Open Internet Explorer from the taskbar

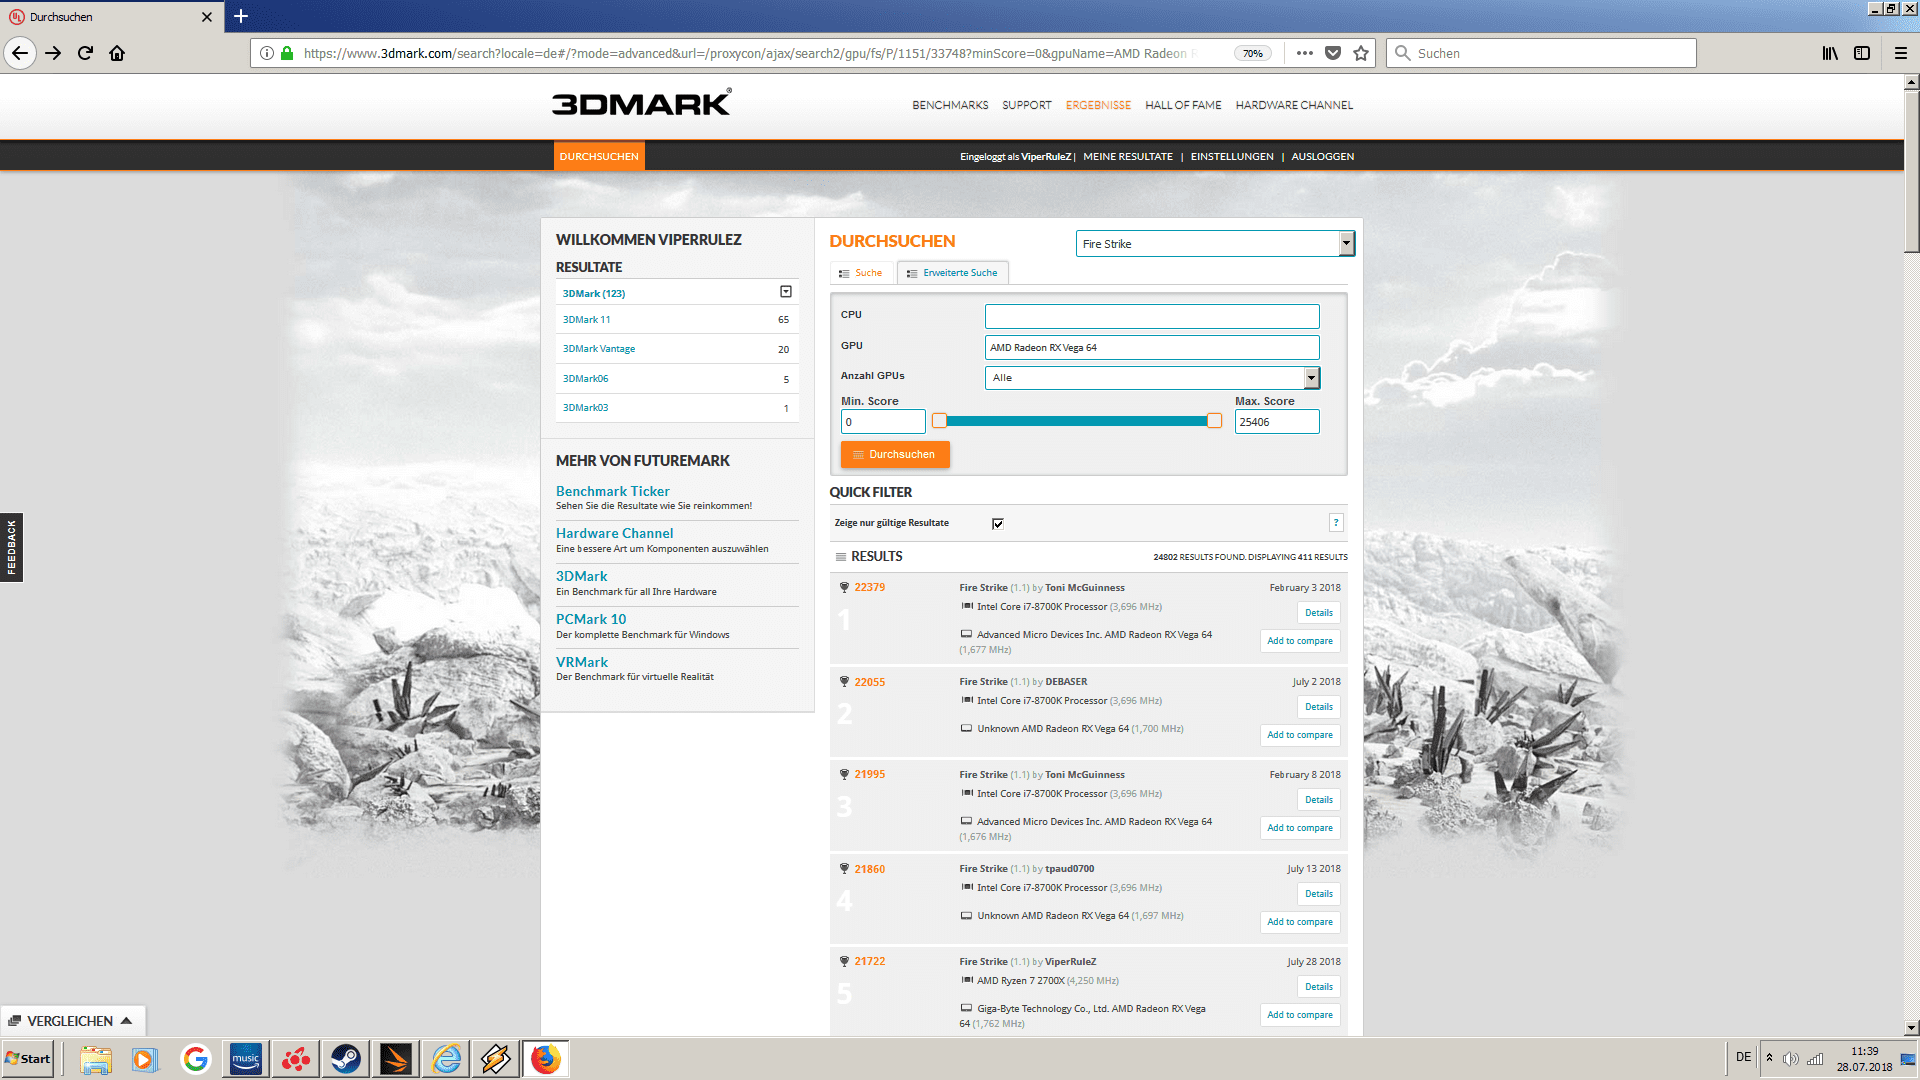(446, 1059)
